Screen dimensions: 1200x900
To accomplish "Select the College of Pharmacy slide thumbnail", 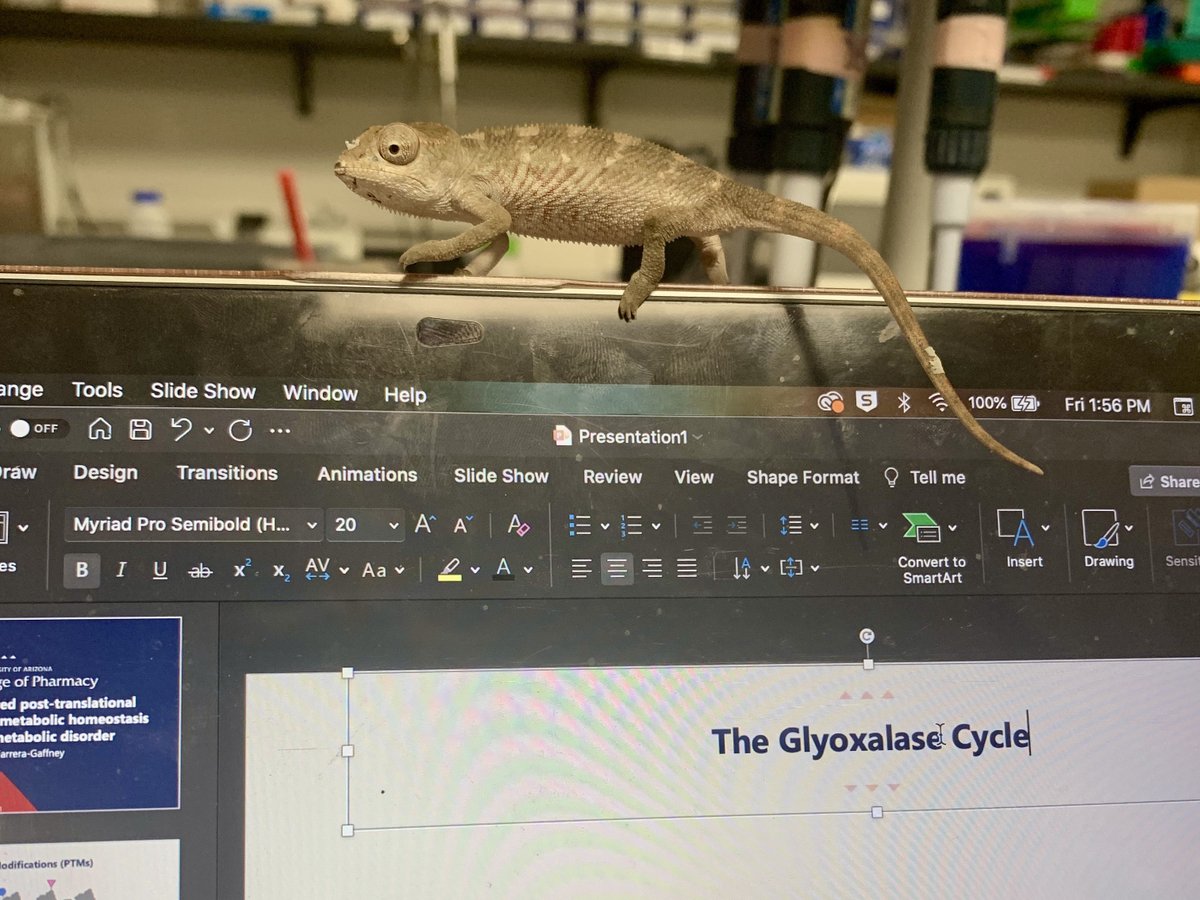I will pyautogui.click(x=90, y=713).
